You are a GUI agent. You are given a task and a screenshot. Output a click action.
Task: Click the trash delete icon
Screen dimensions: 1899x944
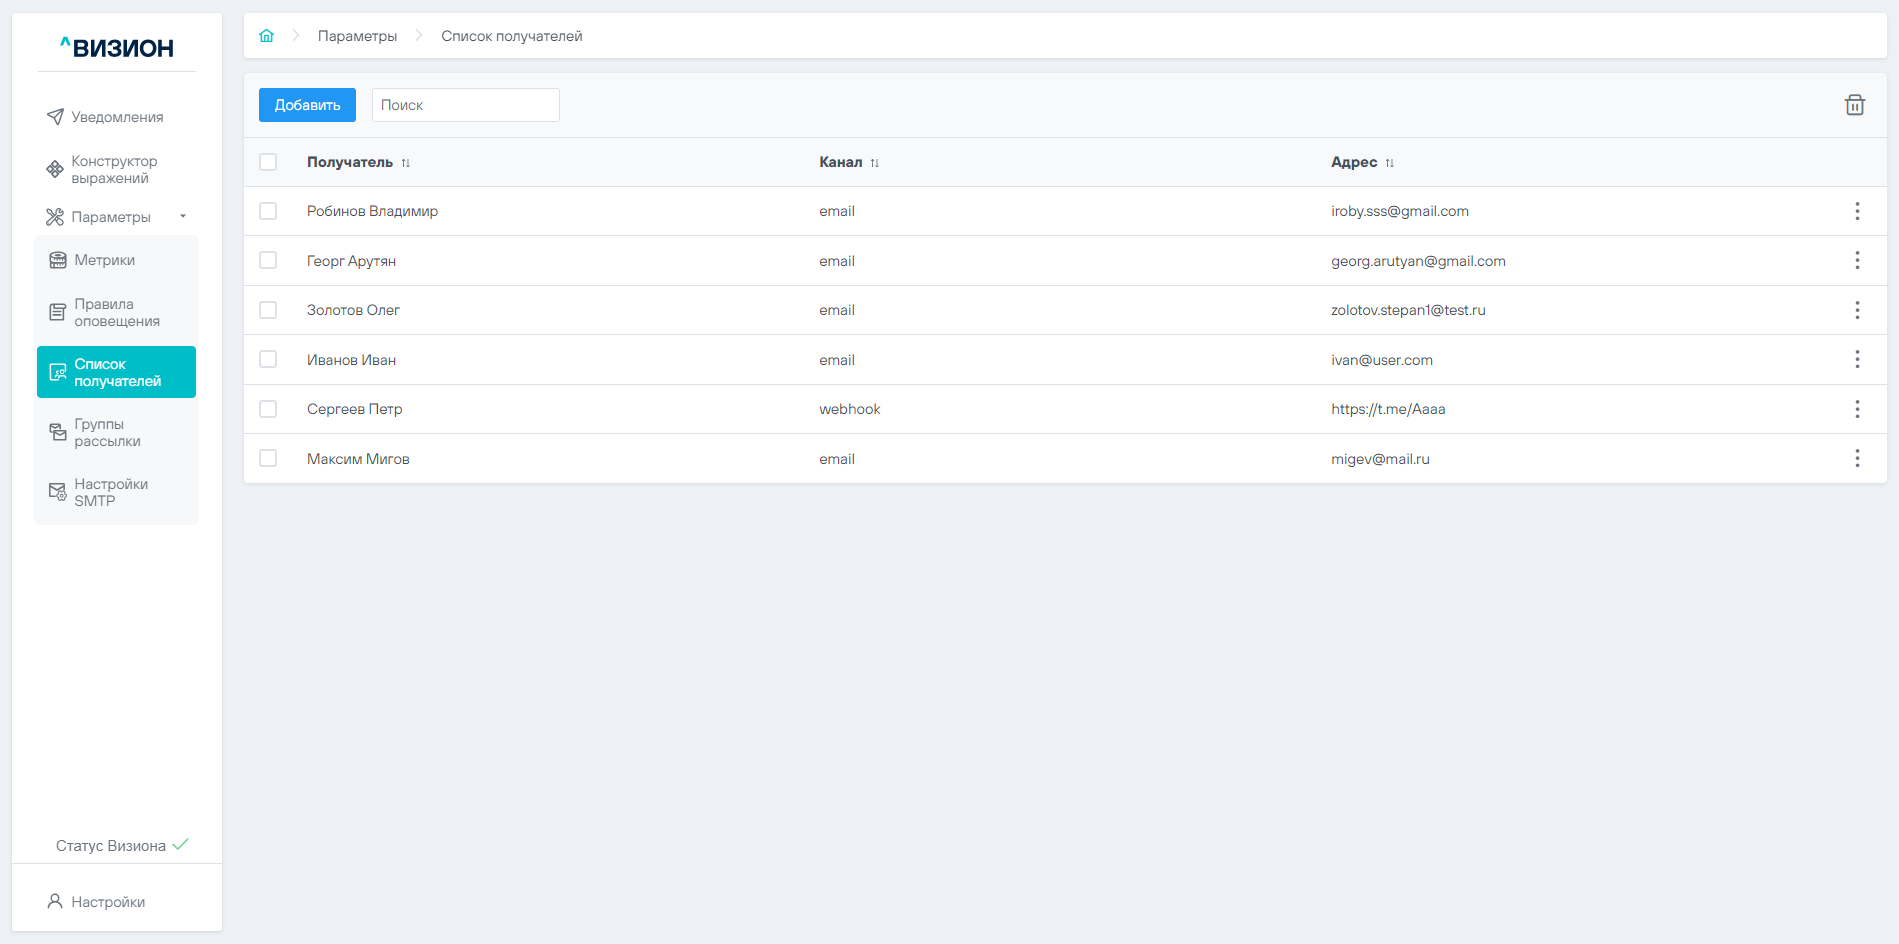(1854, 105)
